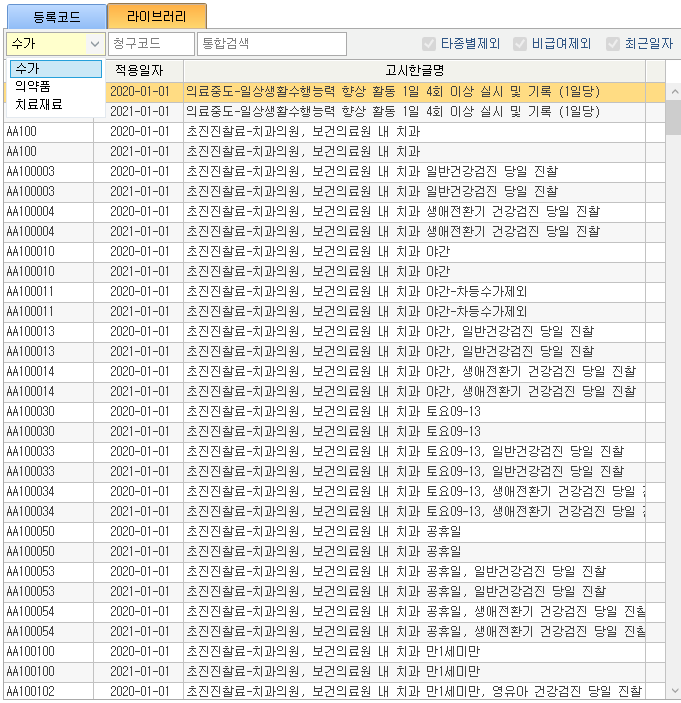Viewport: 681px width, 703px height.
Task: Switch to the 등록코드 tab
Action: click(x=55, y=15)
